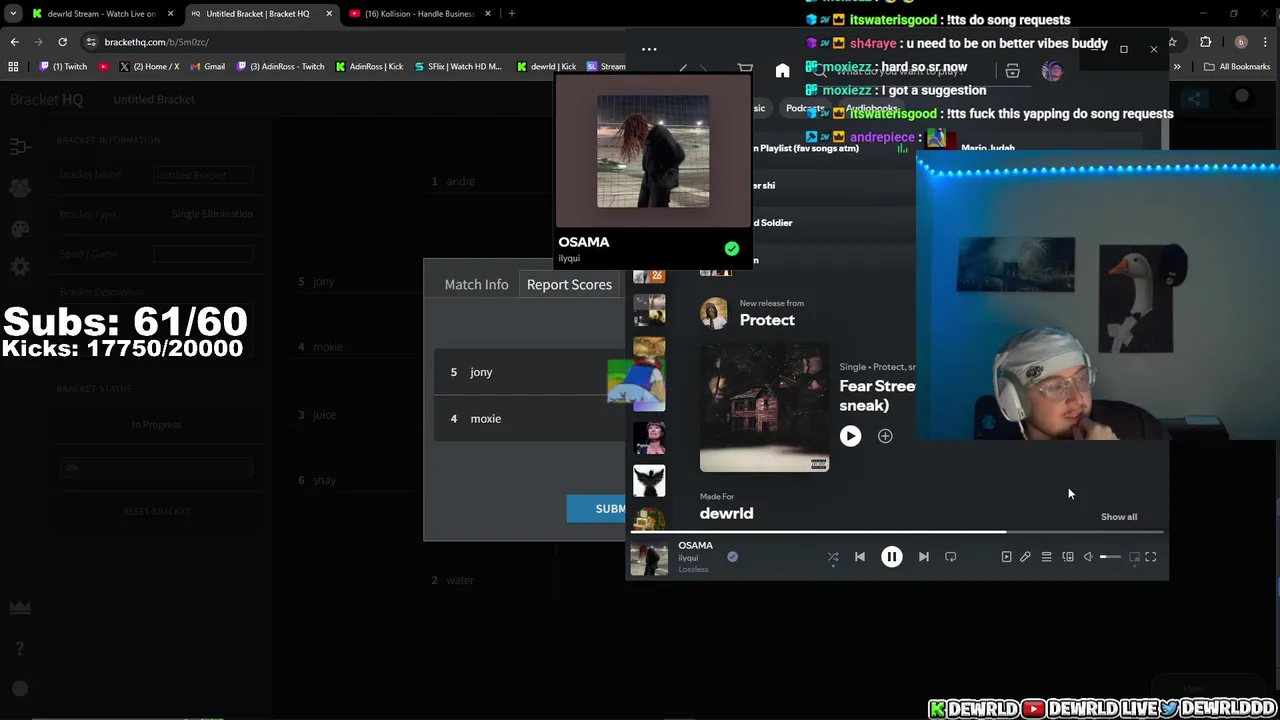
Task: Switch to the Report Scores tab
Action: pos(569,285)
